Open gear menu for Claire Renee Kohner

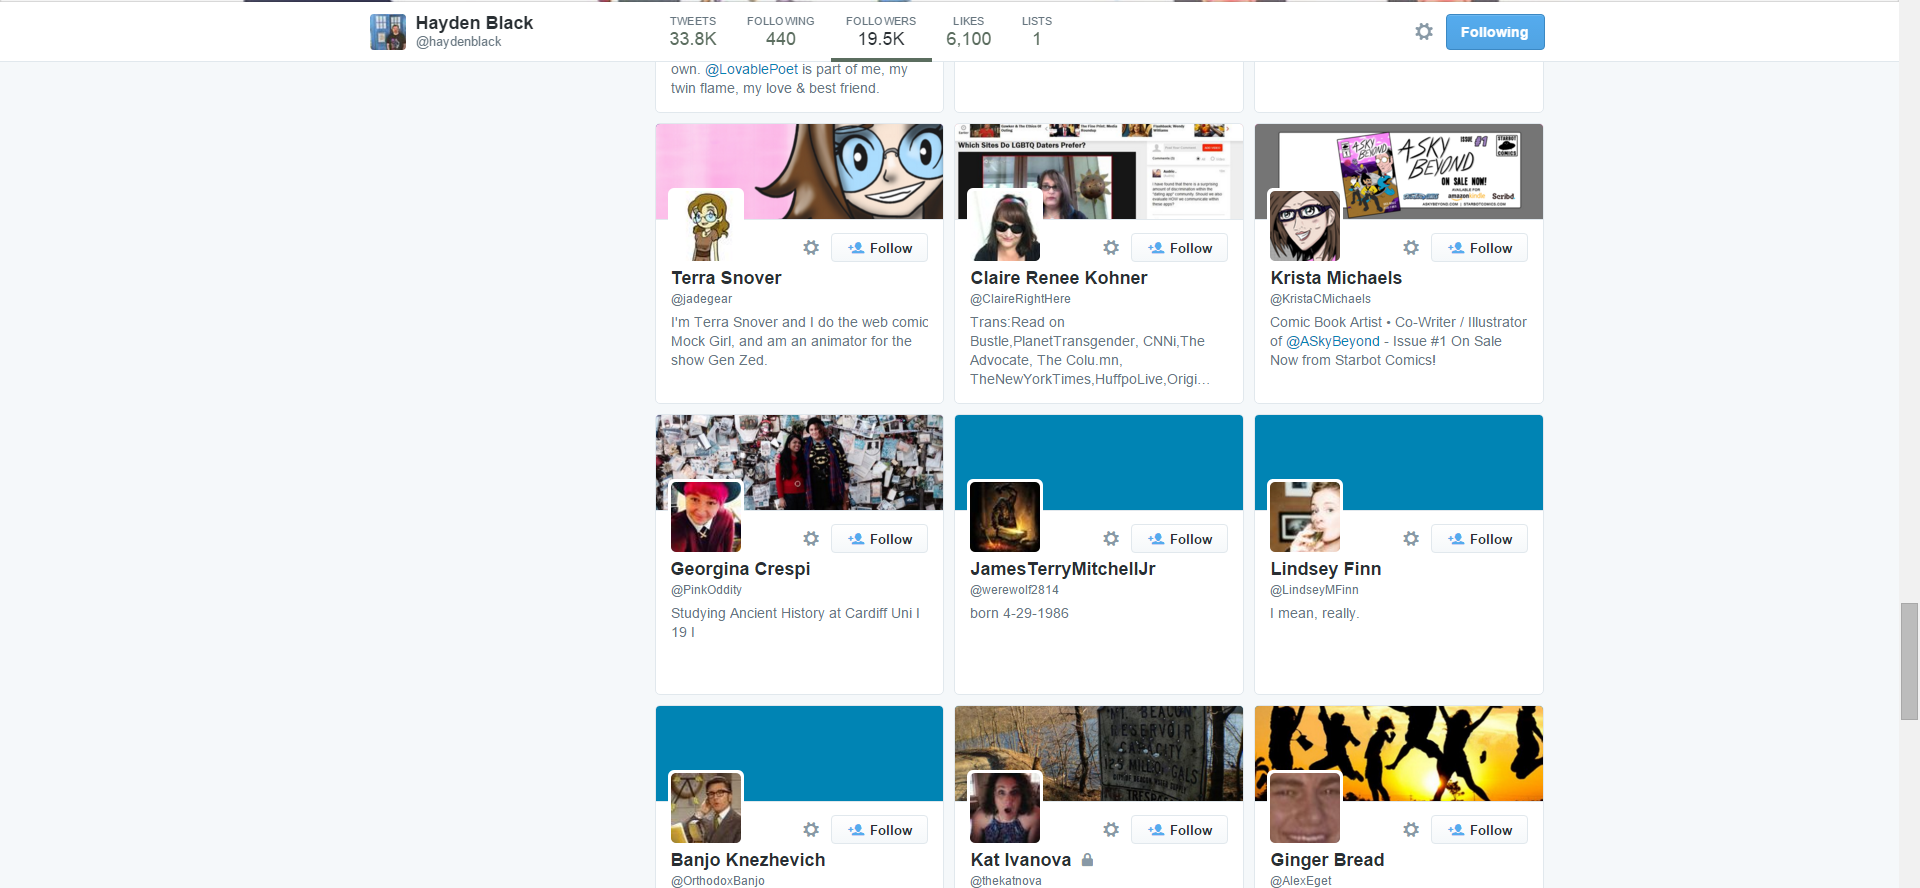tap(1111, 247)
